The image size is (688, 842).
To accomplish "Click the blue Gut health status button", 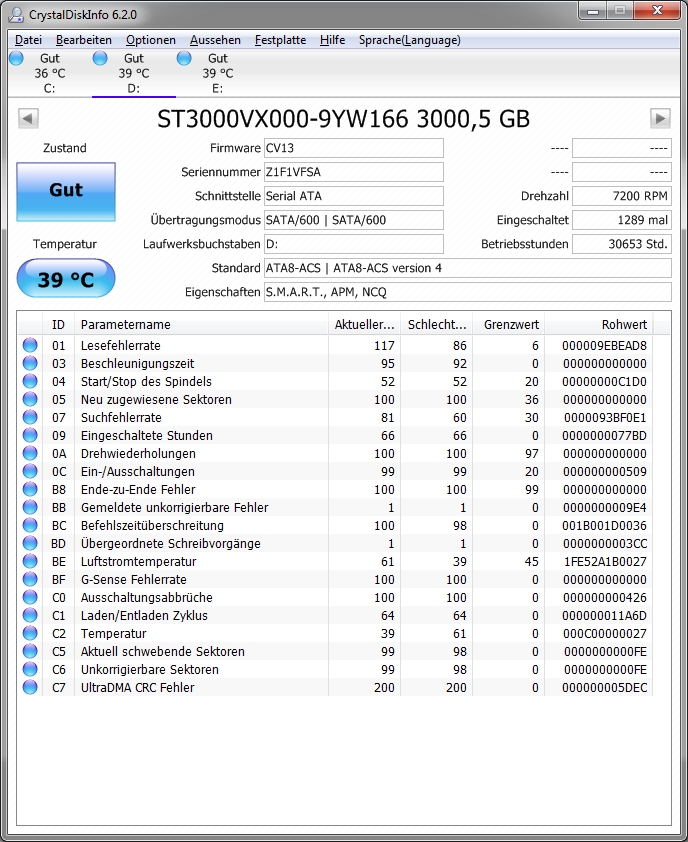I will pyautogui.click(x=66, y=192).
